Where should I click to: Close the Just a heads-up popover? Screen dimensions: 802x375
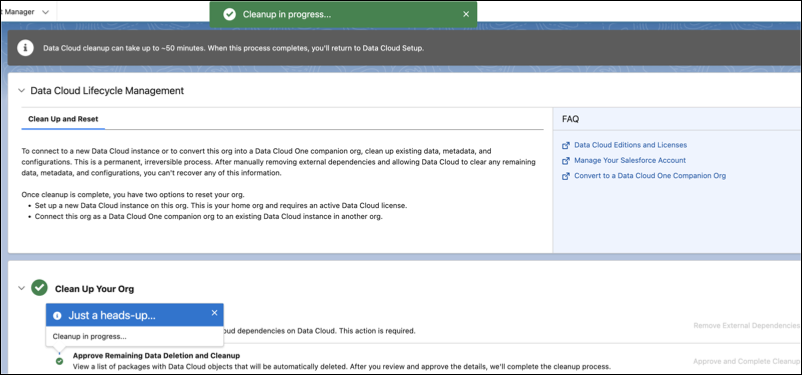click(x=214, y=313)
